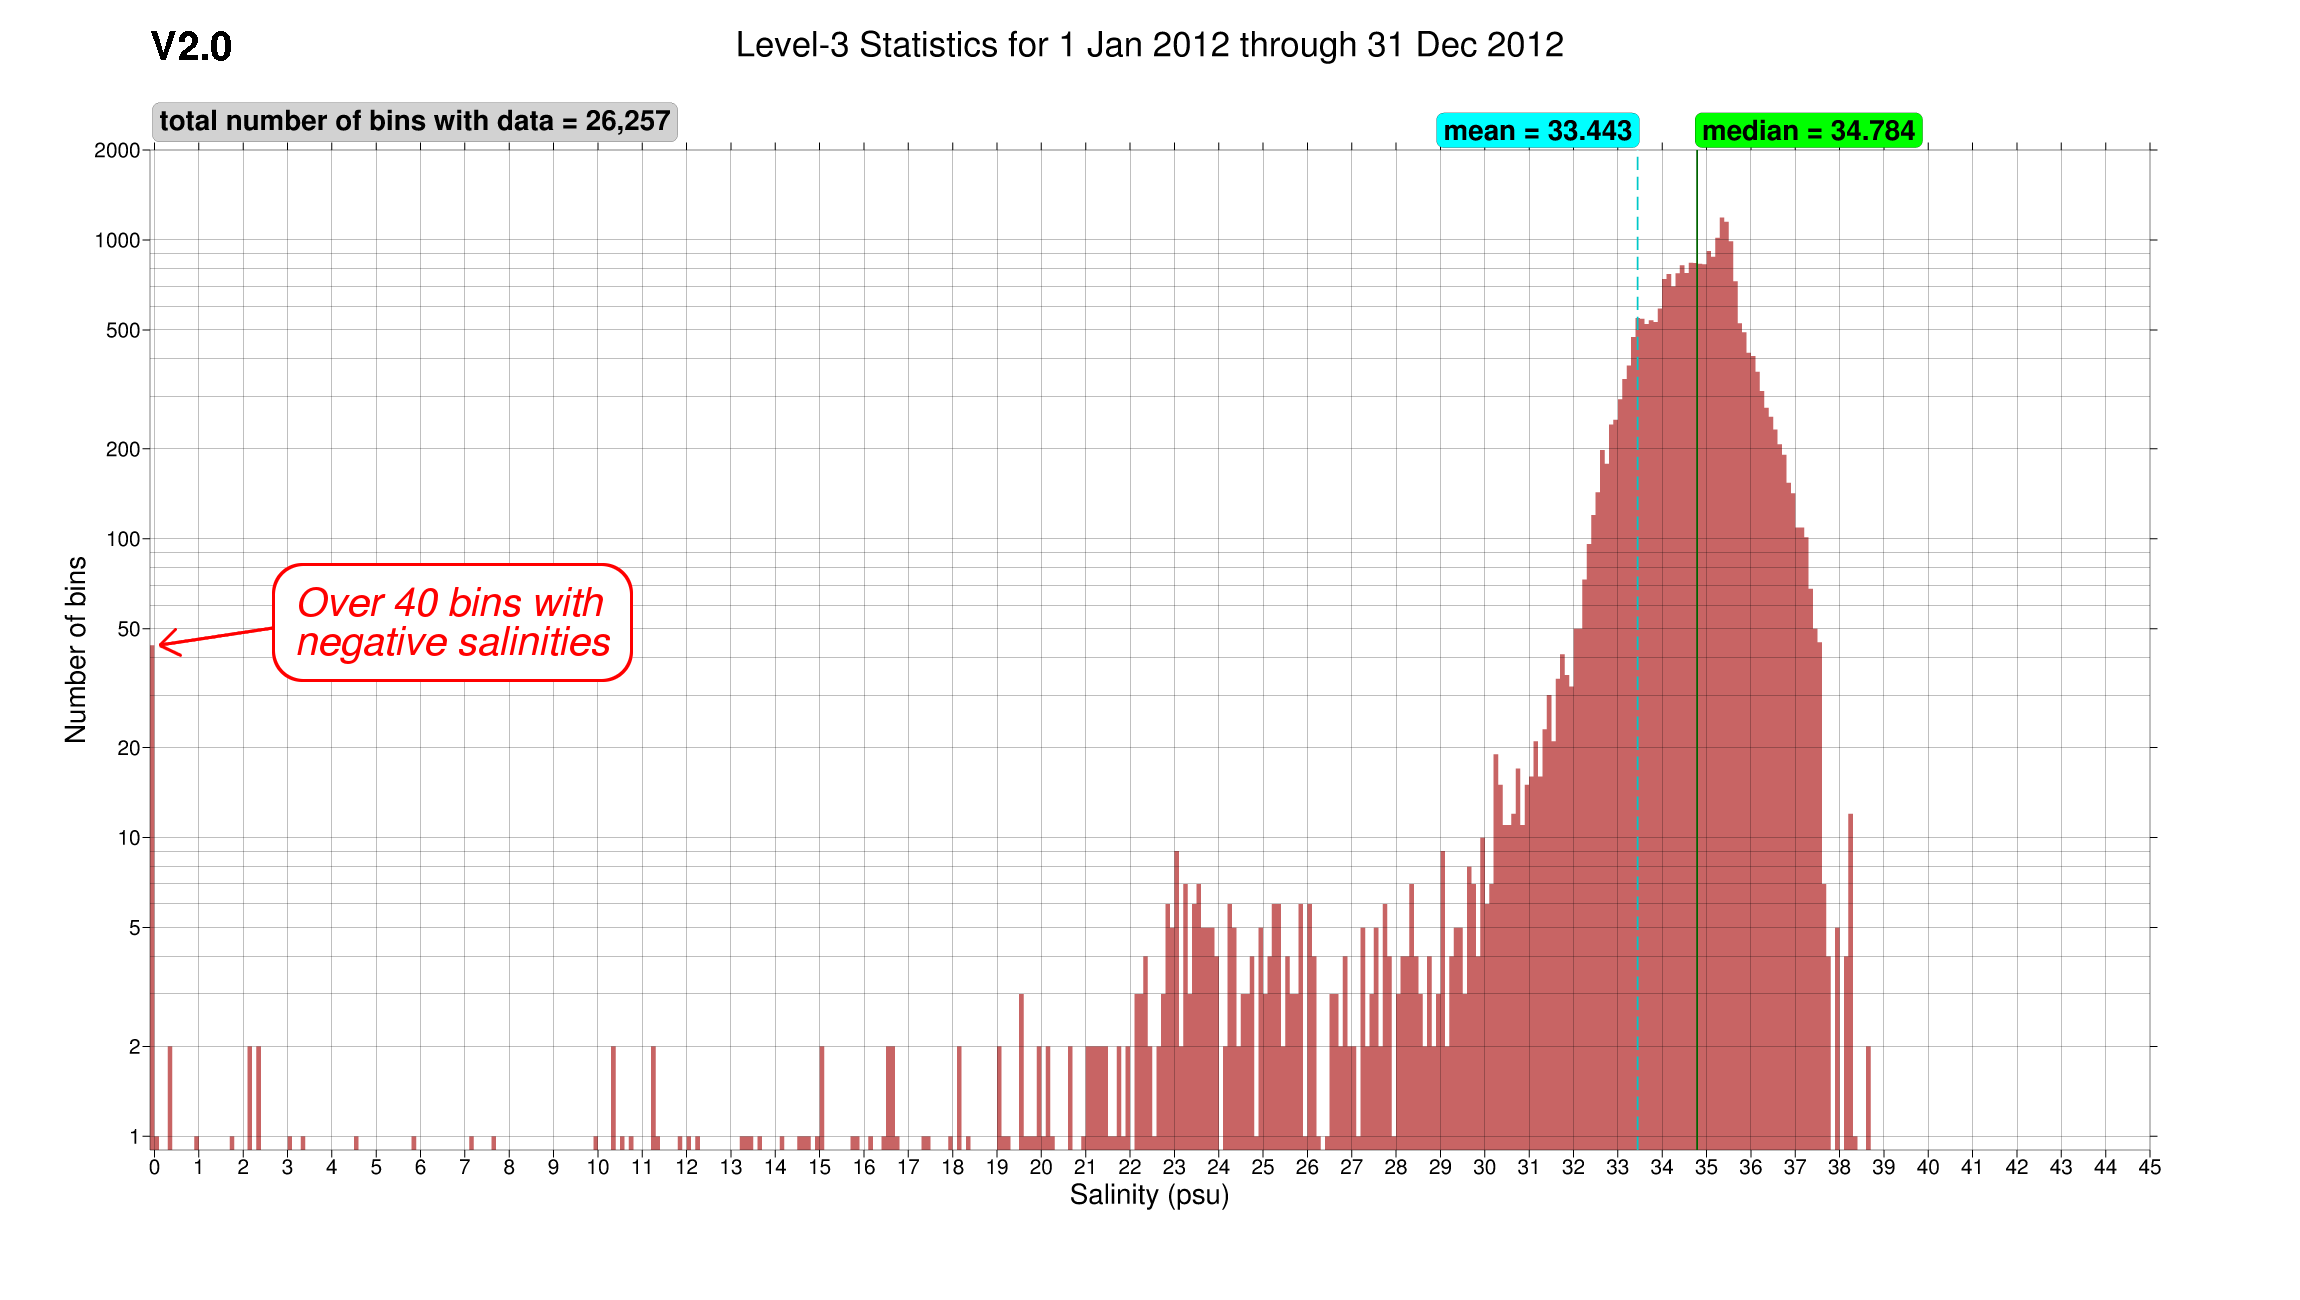This screenshot has width=2300, height=1300.
Task: Click the y-axis tick label 20
Action: pos(129,748)
